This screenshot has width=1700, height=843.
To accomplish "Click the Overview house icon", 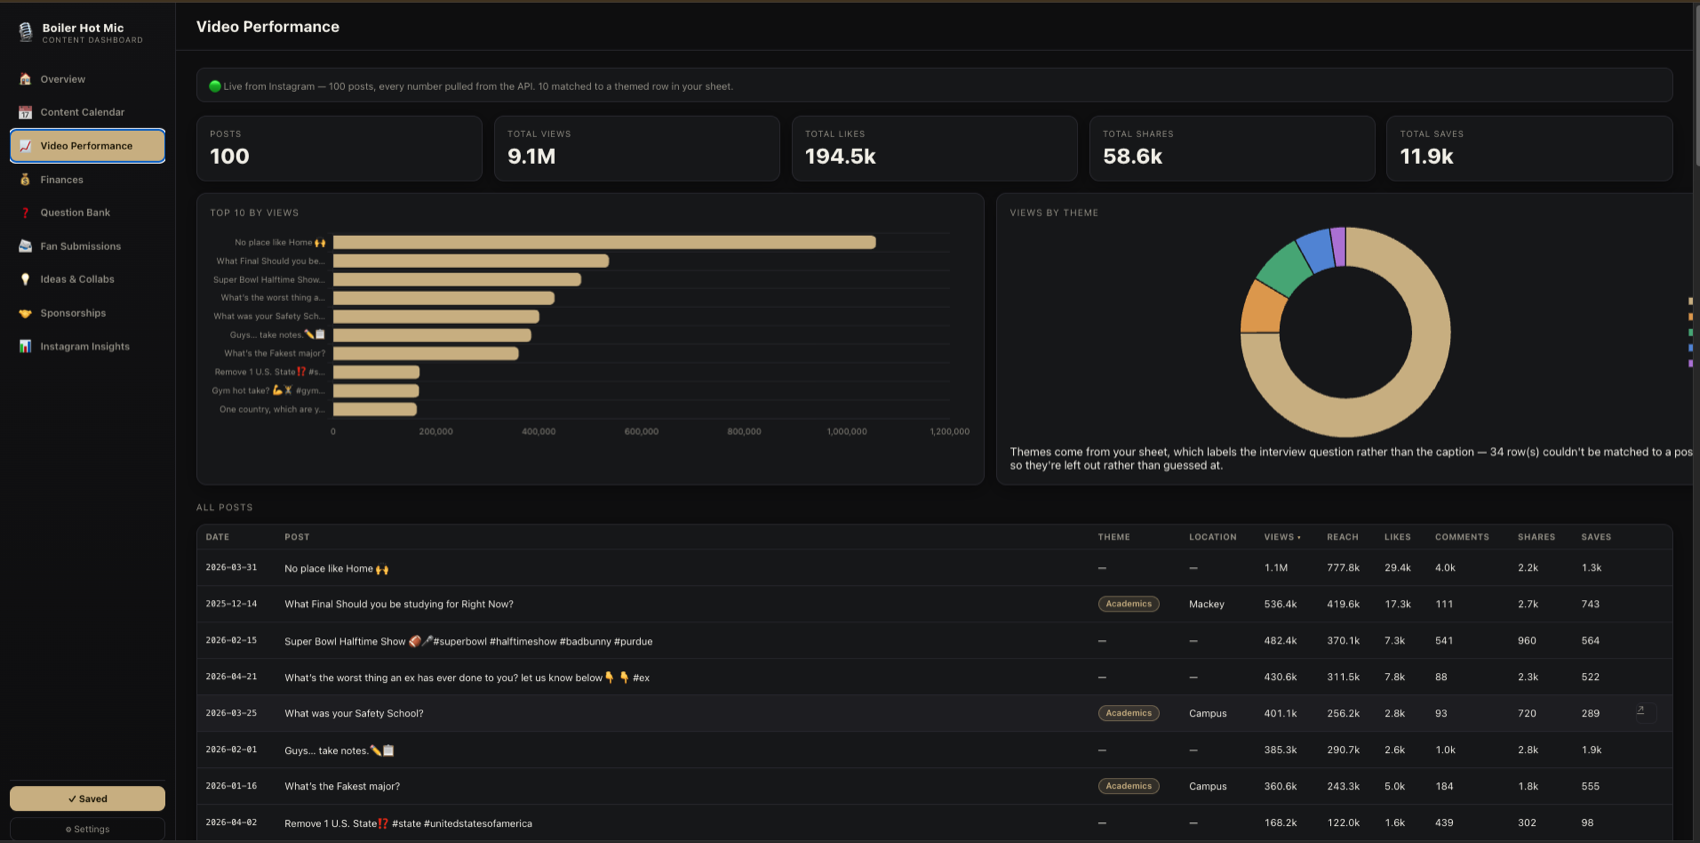I will coord(25,79).
